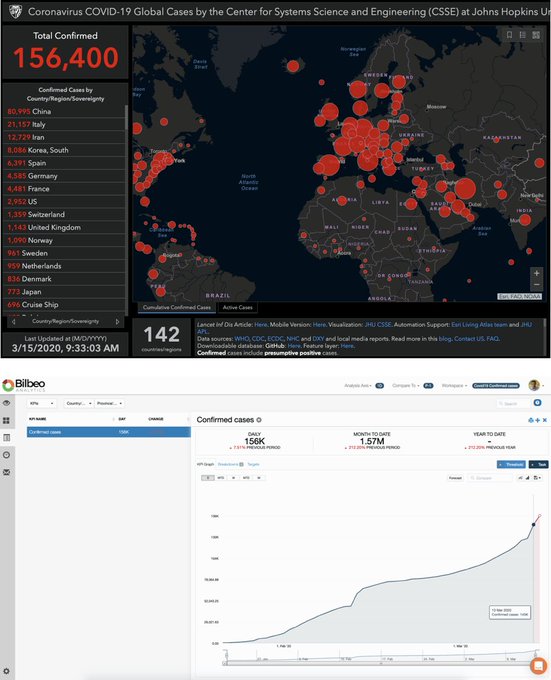
Task: Click the dark data point on chart line
Action: pyautogui.click(x=534, y=525)
